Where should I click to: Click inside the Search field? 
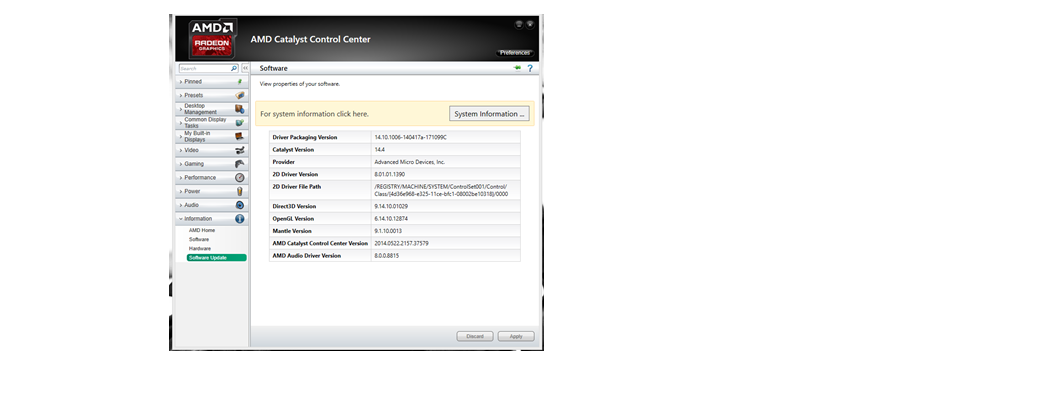coord(205,68)
